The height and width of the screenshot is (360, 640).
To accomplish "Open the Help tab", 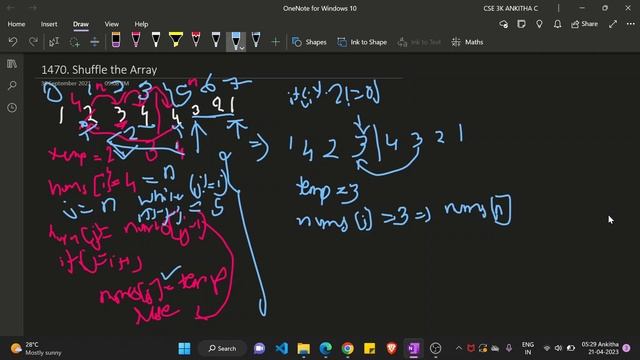I will (x=141, y=24).
